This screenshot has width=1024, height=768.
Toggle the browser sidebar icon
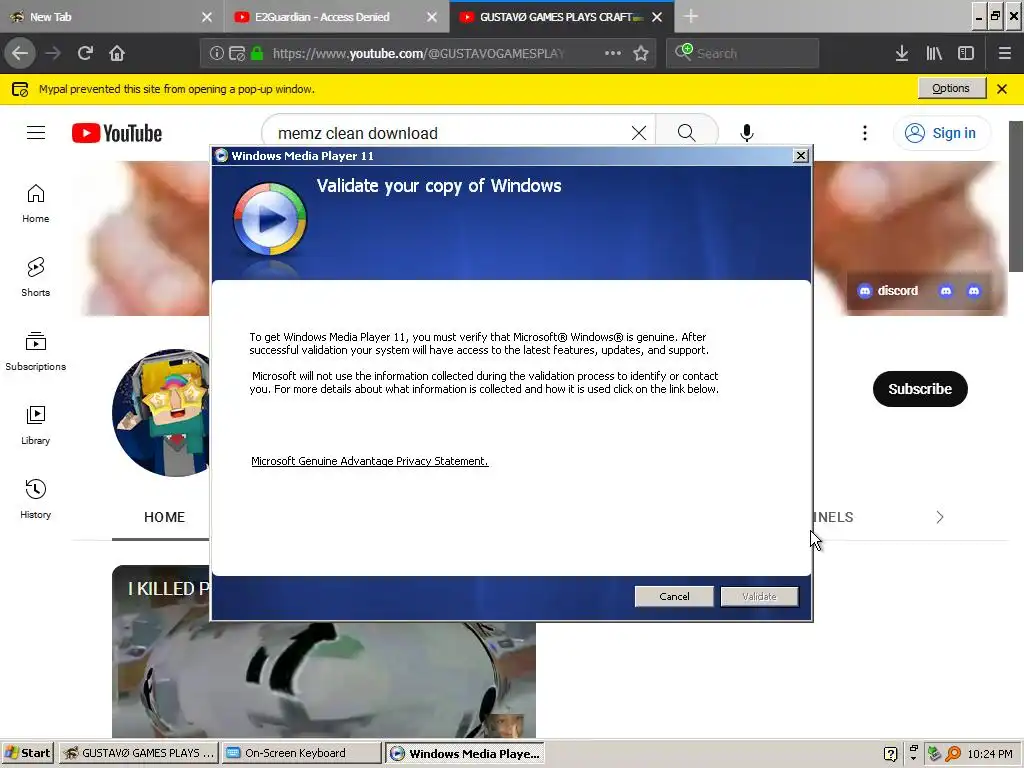966,53
